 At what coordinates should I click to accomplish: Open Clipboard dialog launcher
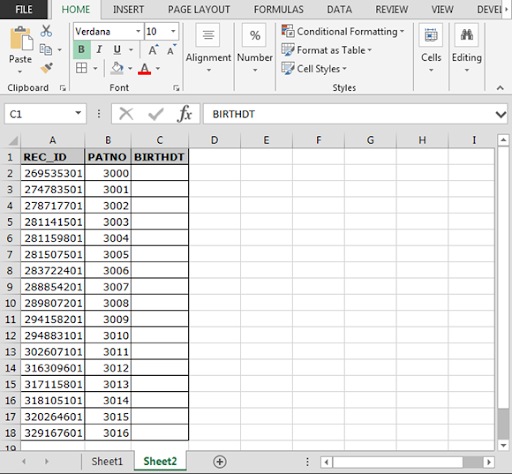pyautogui.click(x=63, y=88)
